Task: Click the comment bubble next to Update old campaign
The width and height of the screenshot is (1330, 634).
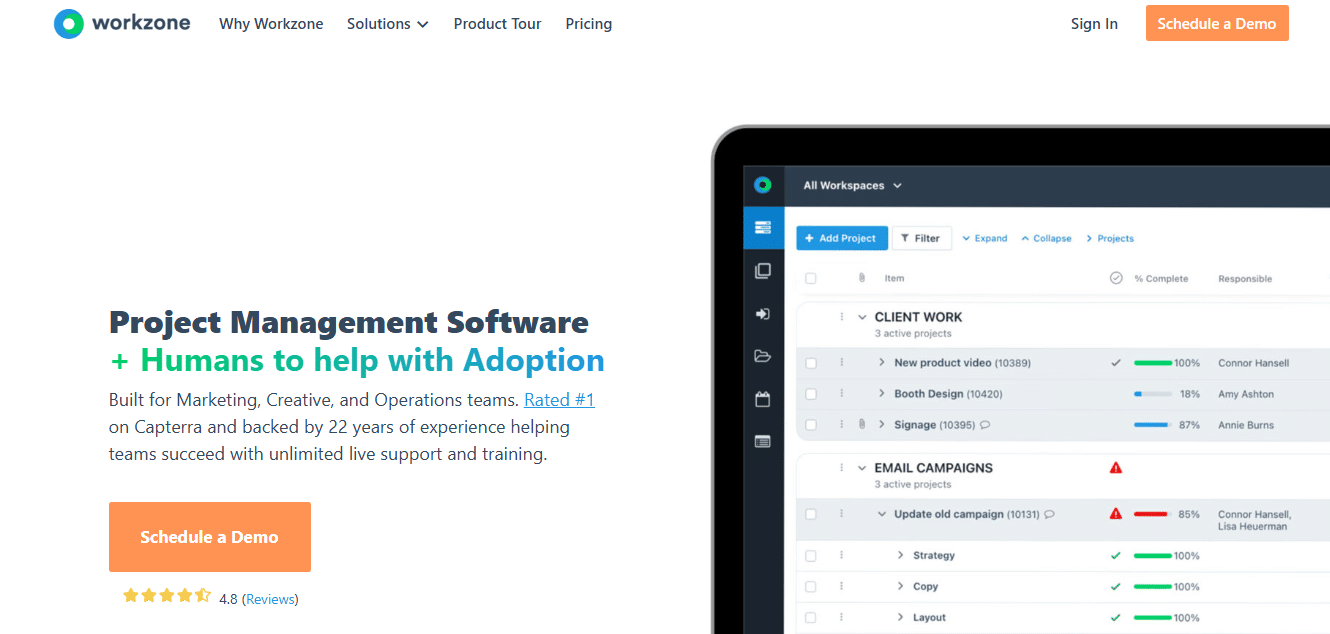Action: point(1049,514)
